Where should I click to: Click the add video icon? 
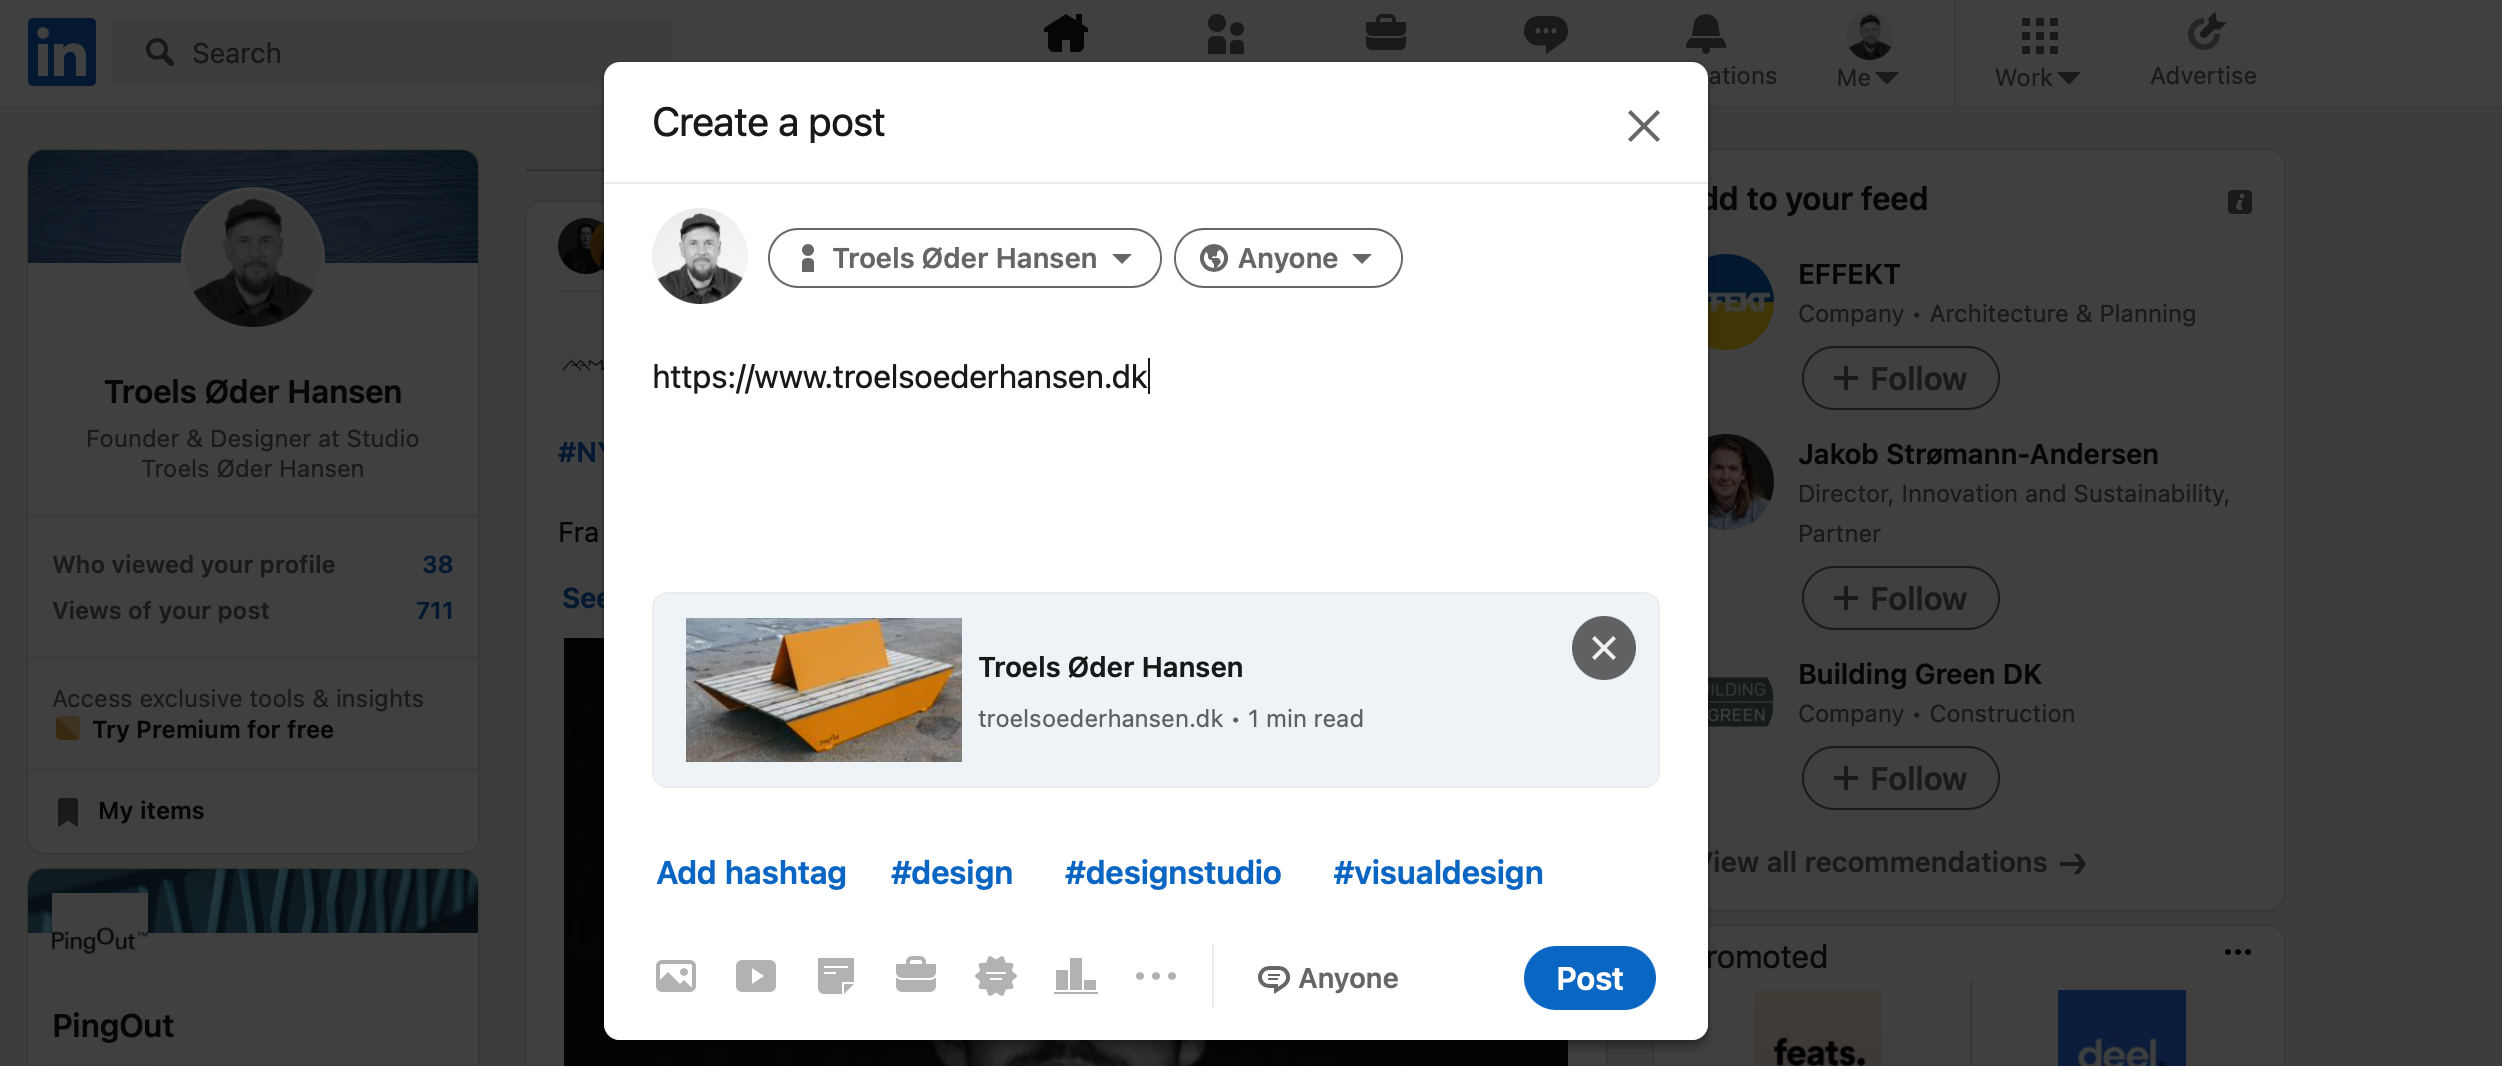pos(756,976)
